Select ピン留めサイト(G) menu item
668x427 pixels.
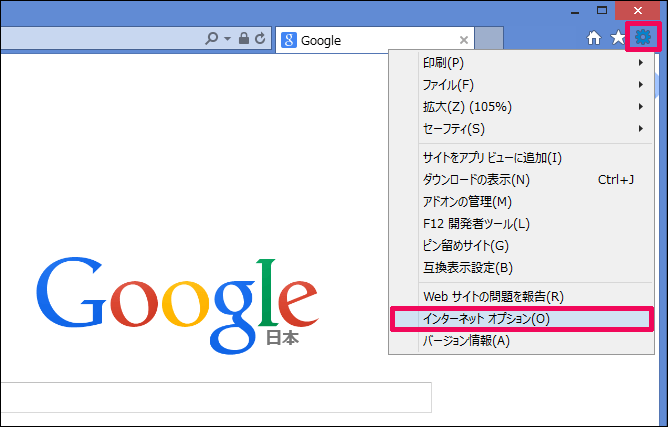click(522, 246)
